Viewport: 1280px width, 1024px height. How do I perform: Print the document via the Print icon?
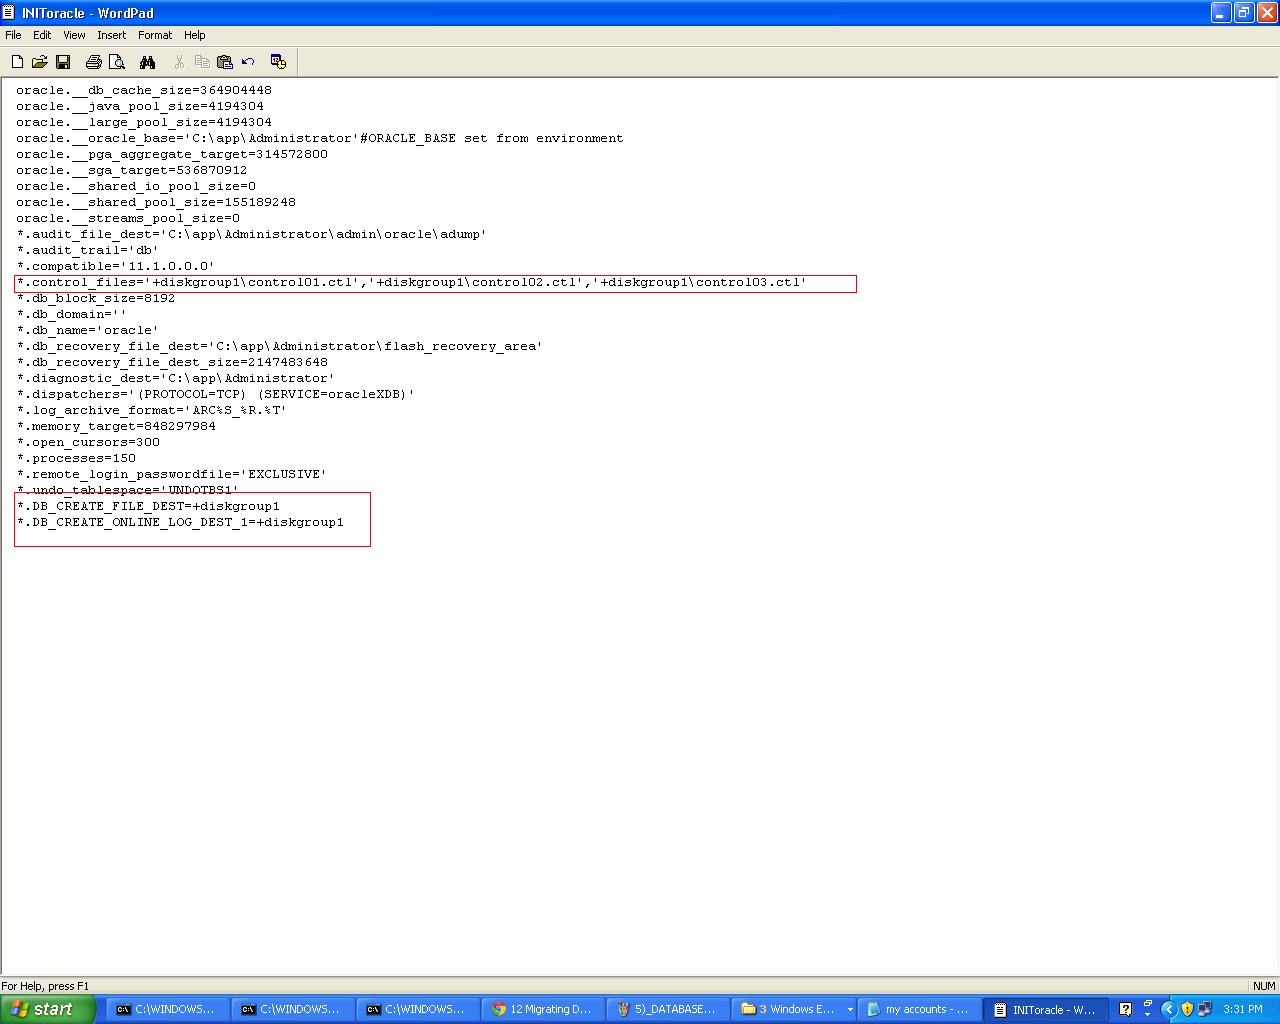pyautogui.click(x=92, y=61)
